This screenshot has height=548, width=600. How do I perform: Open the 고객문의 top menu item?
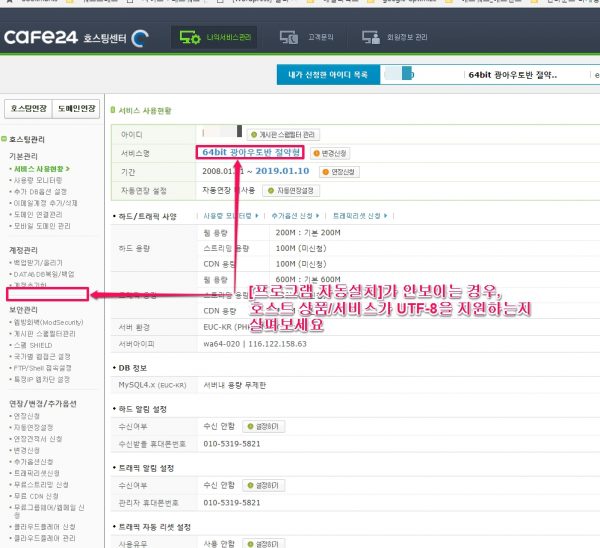(321, 37)
